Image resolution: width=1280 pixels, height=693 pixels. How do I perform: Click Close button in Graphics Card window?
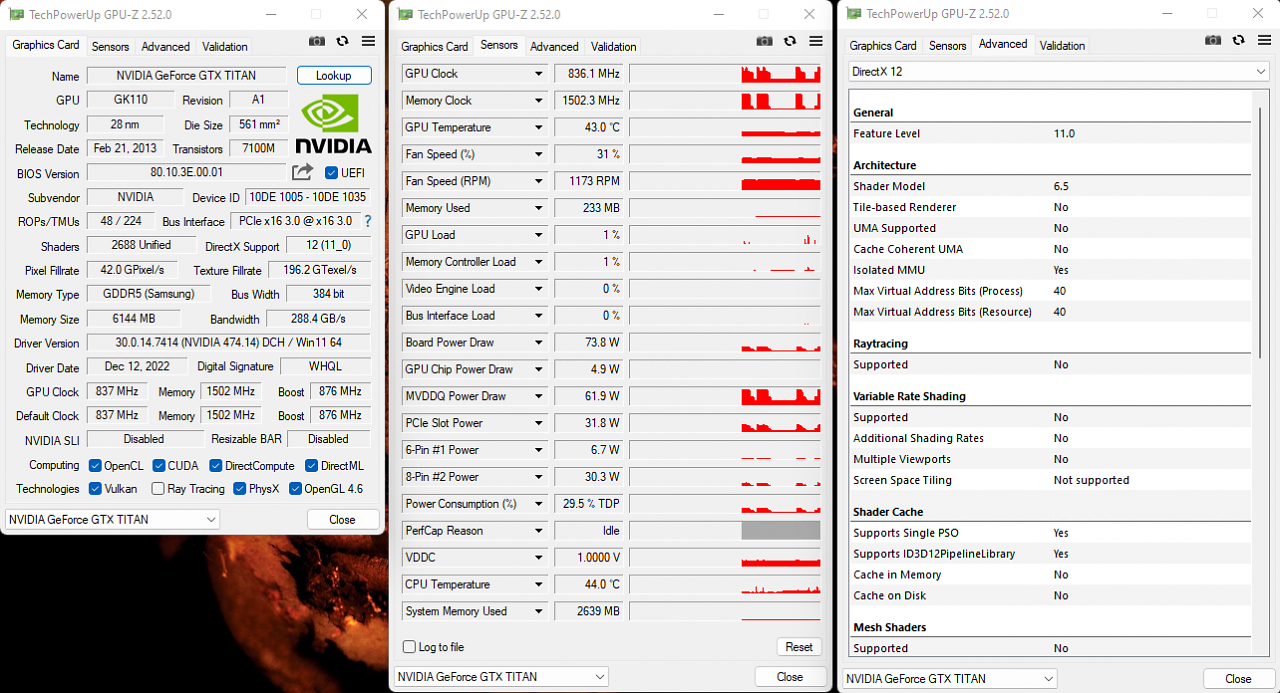pos(342,520)
